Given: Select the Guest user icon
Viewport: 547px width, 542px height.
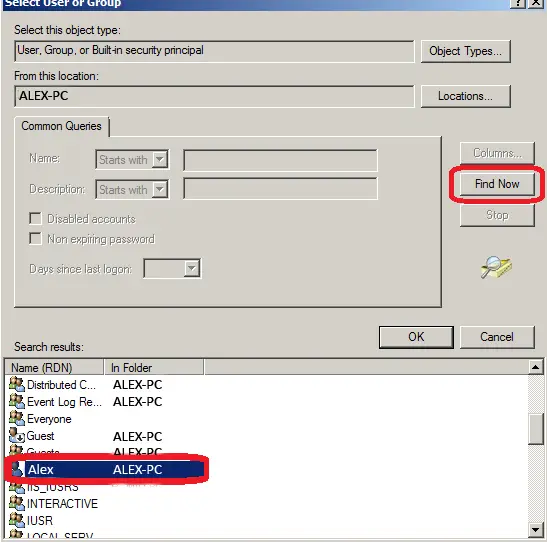Looking at the screenshot, I should click(x=17, y=436).
